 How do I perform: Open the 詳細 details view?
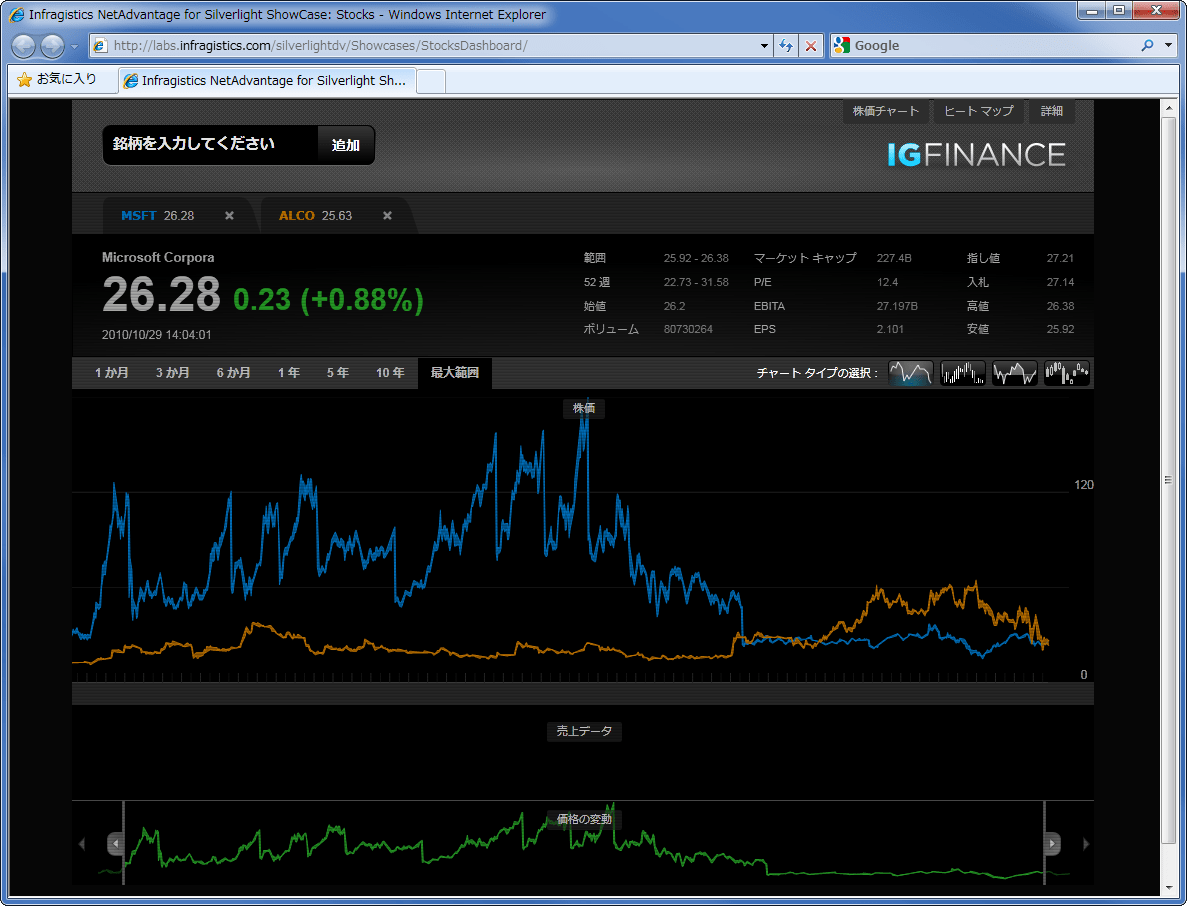coord(1052,111)
